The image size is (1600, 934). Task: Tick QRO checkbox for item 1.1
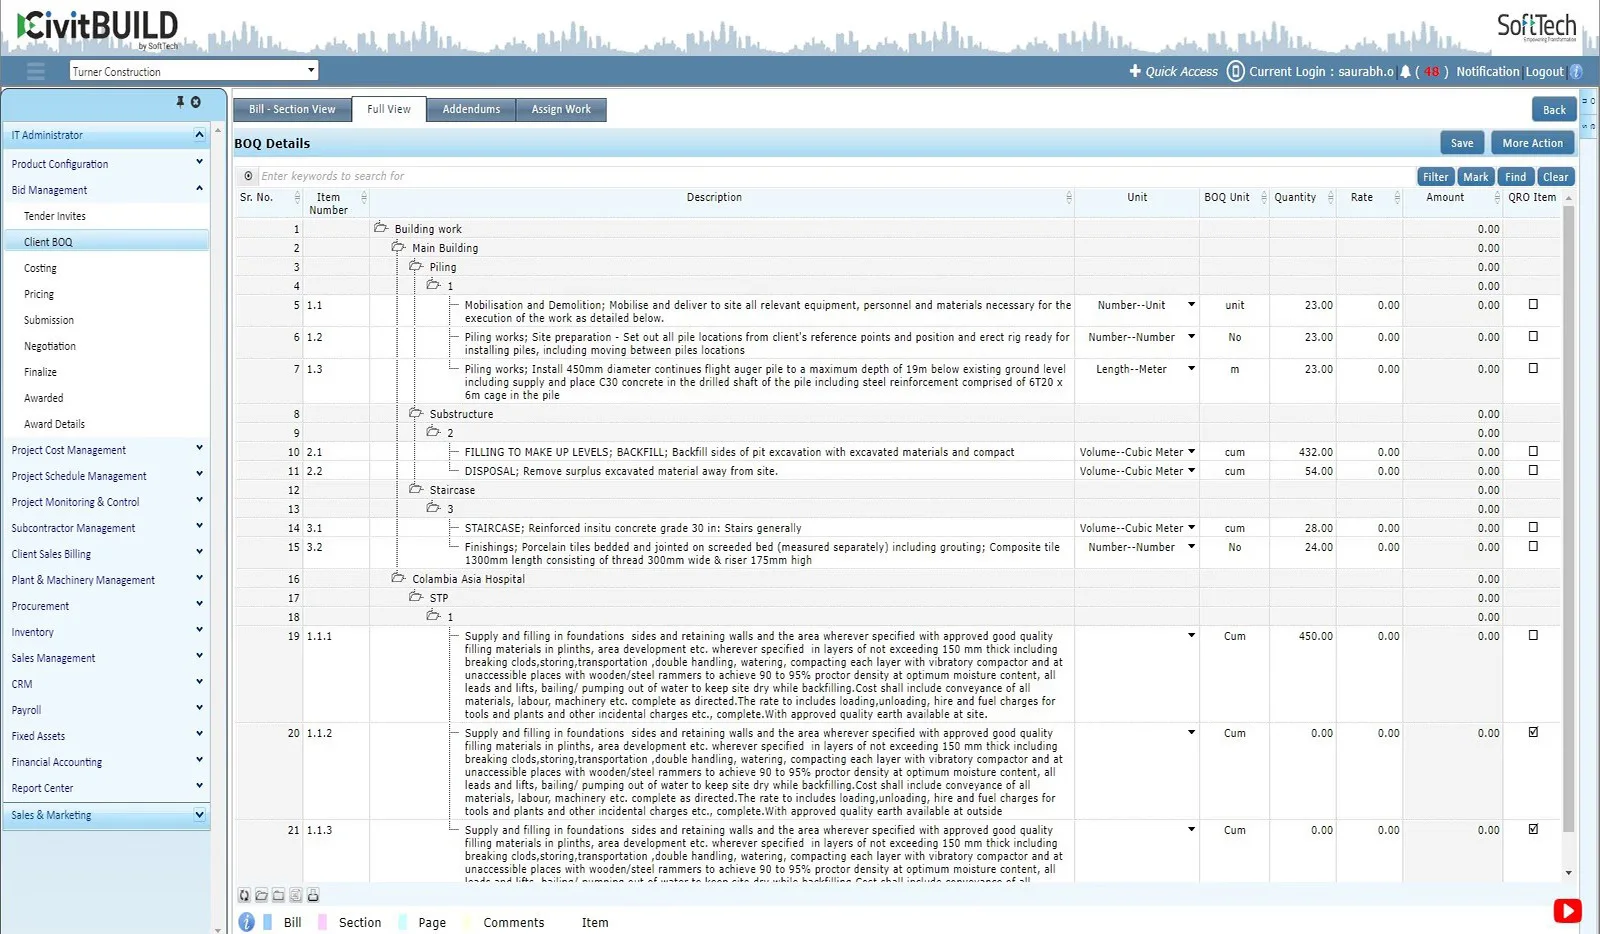(1533, 305)
